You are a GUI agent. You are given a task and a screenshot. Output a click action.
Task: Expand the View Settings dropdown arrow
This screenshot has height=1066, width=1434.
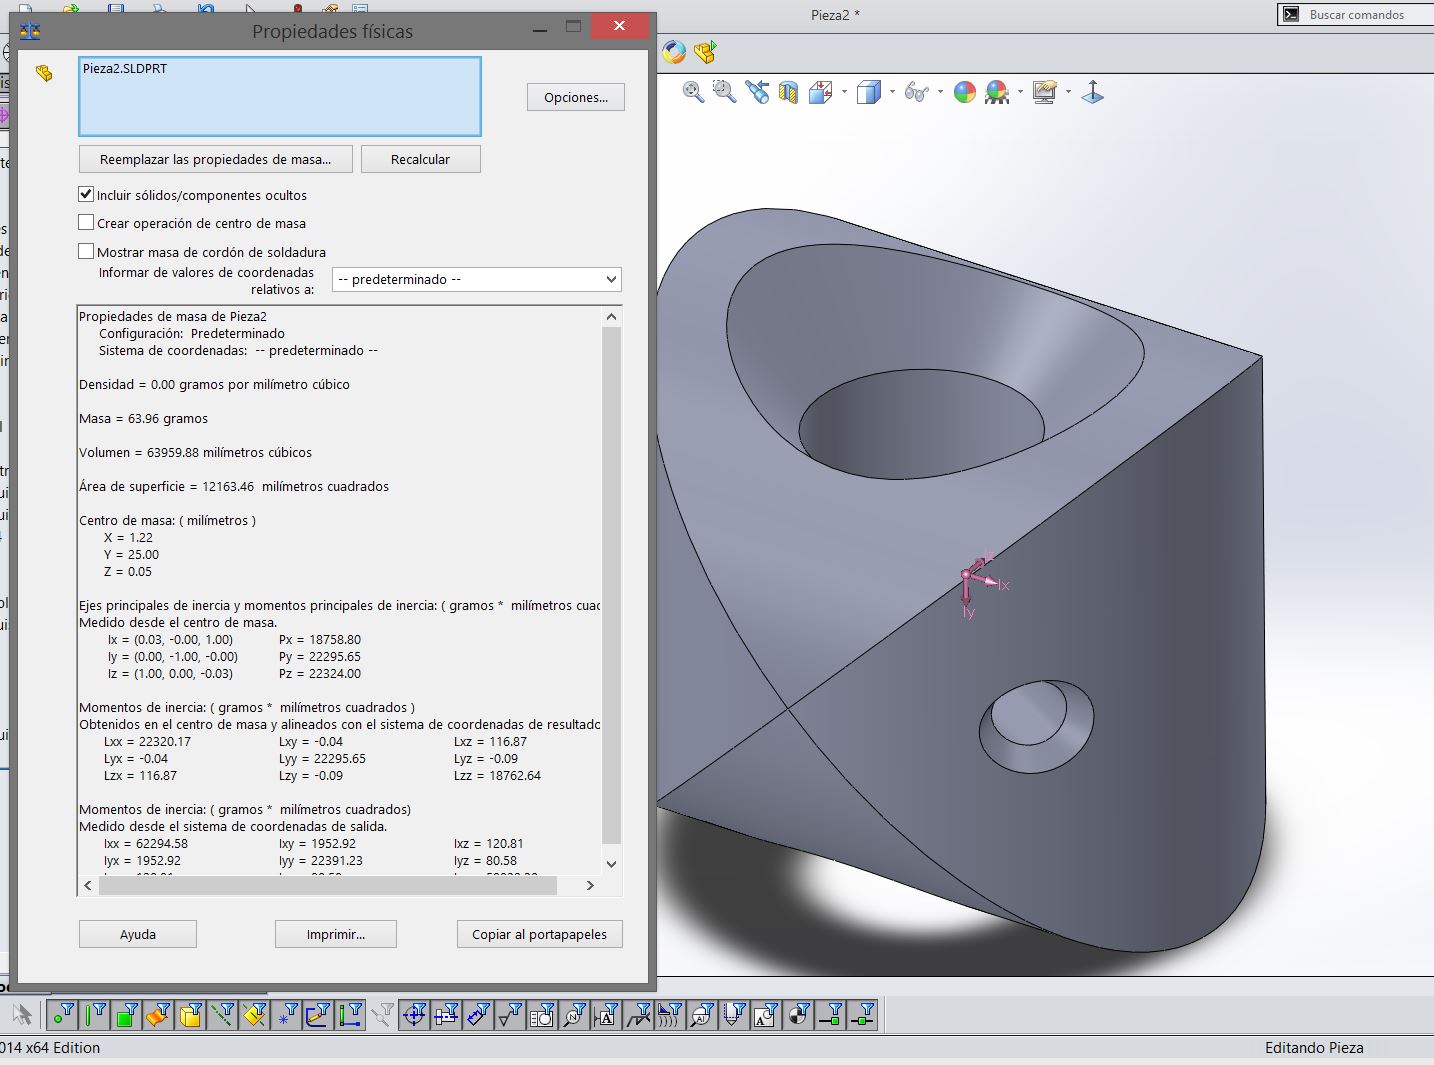tap(1068, 92)
